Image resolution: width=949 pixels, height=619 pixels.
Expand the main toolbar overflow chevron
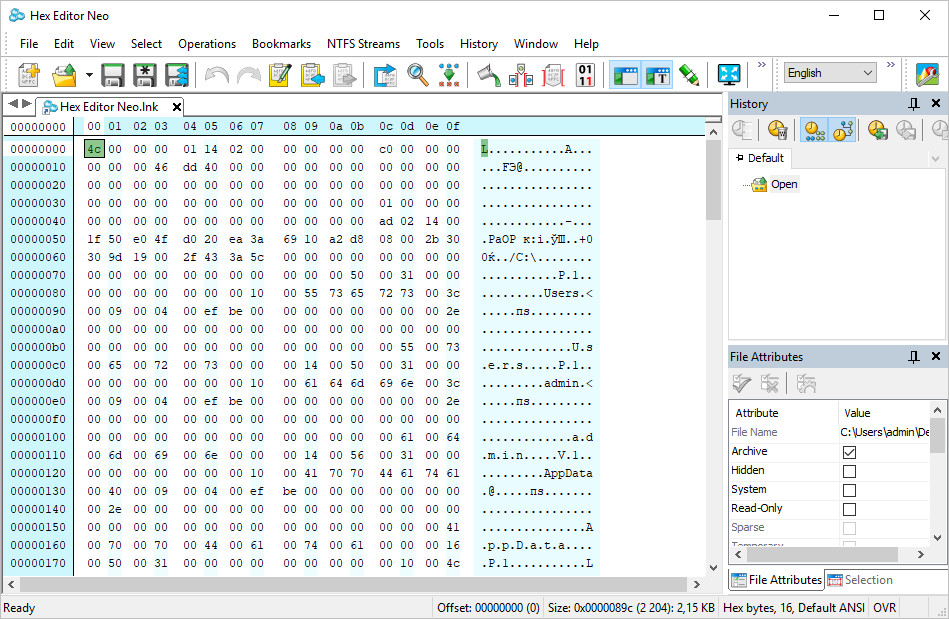pos(762,65)
